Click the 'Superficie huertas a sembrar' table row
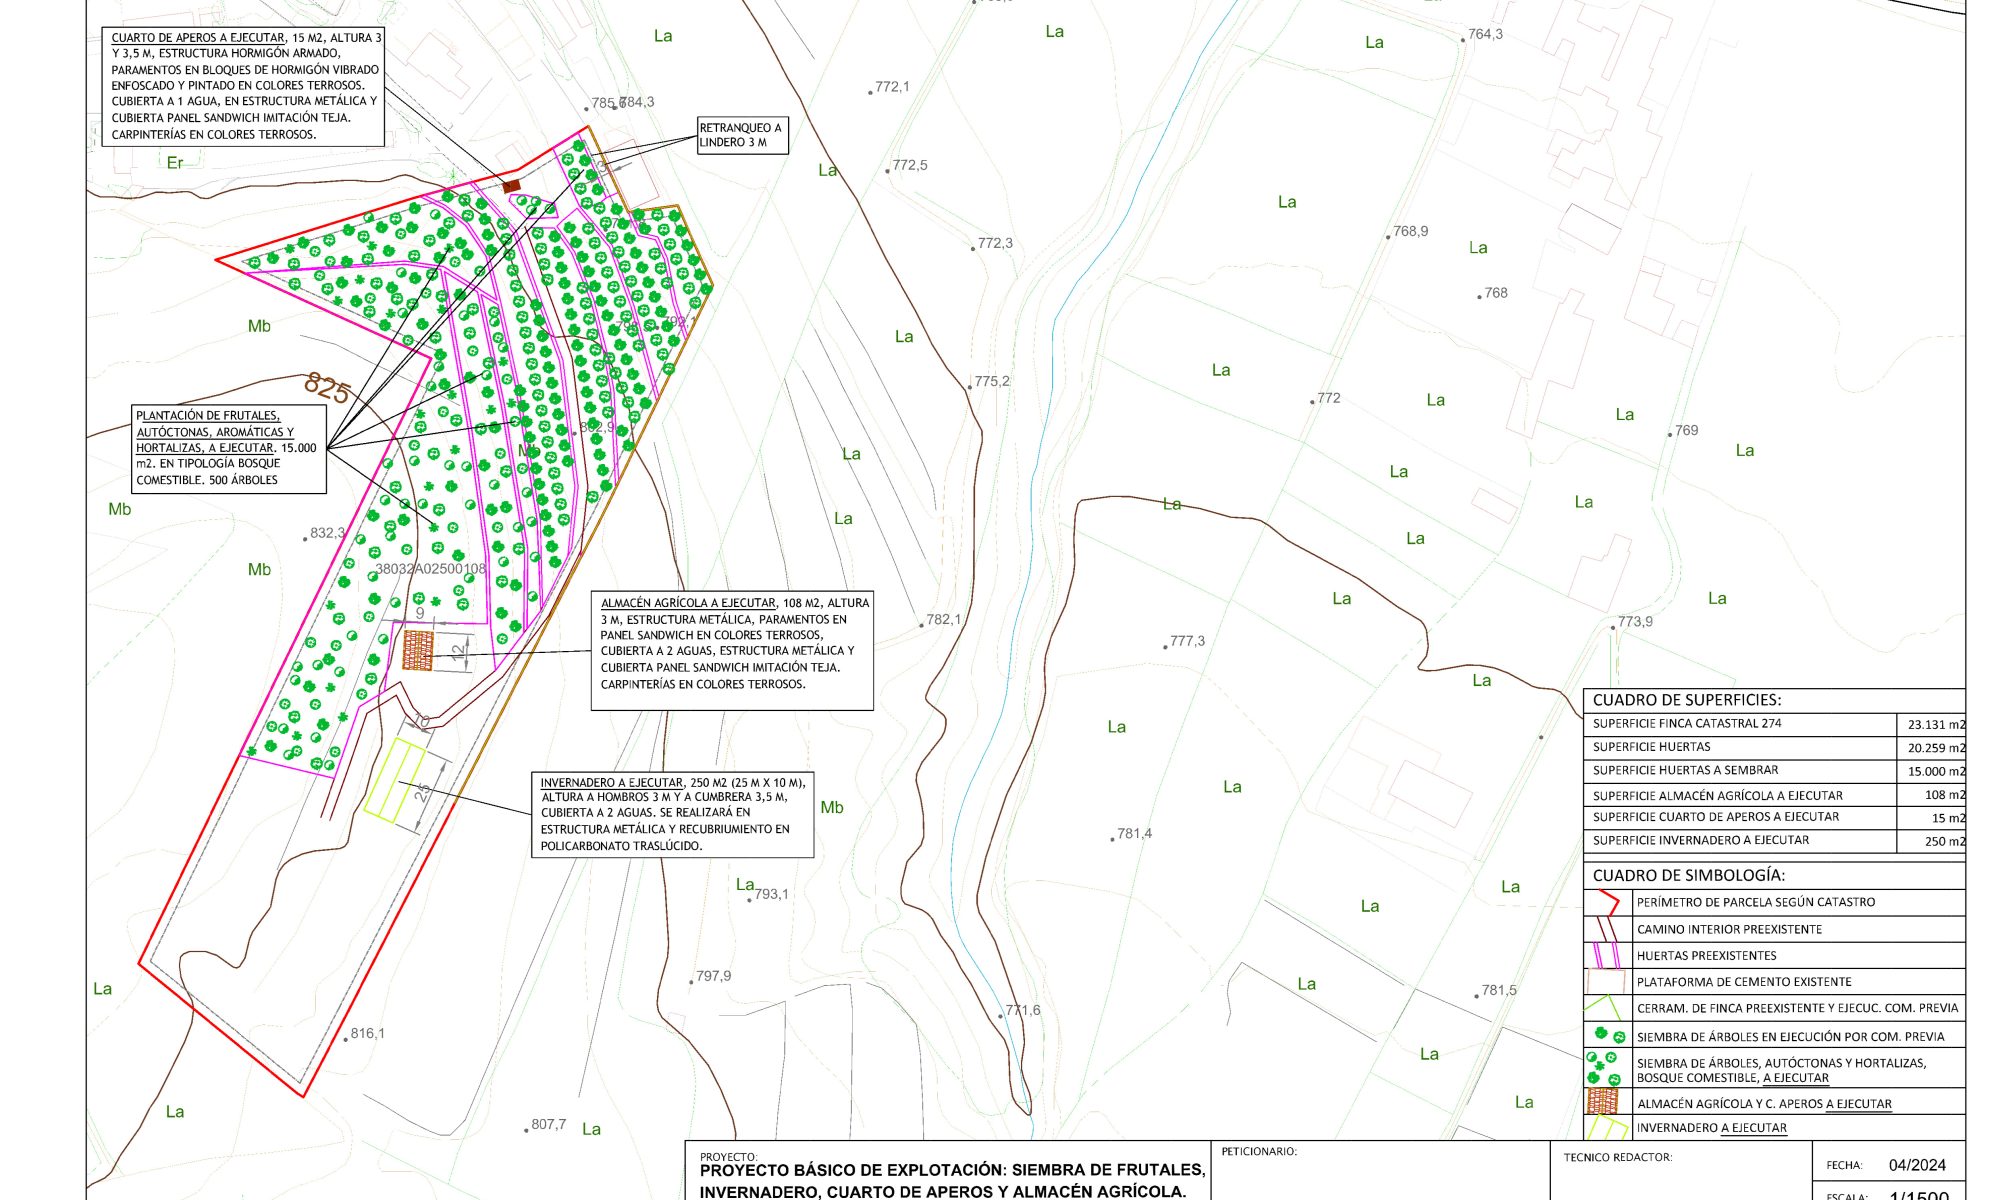The image size is (2000, 1200). (x=1685, y=770)
